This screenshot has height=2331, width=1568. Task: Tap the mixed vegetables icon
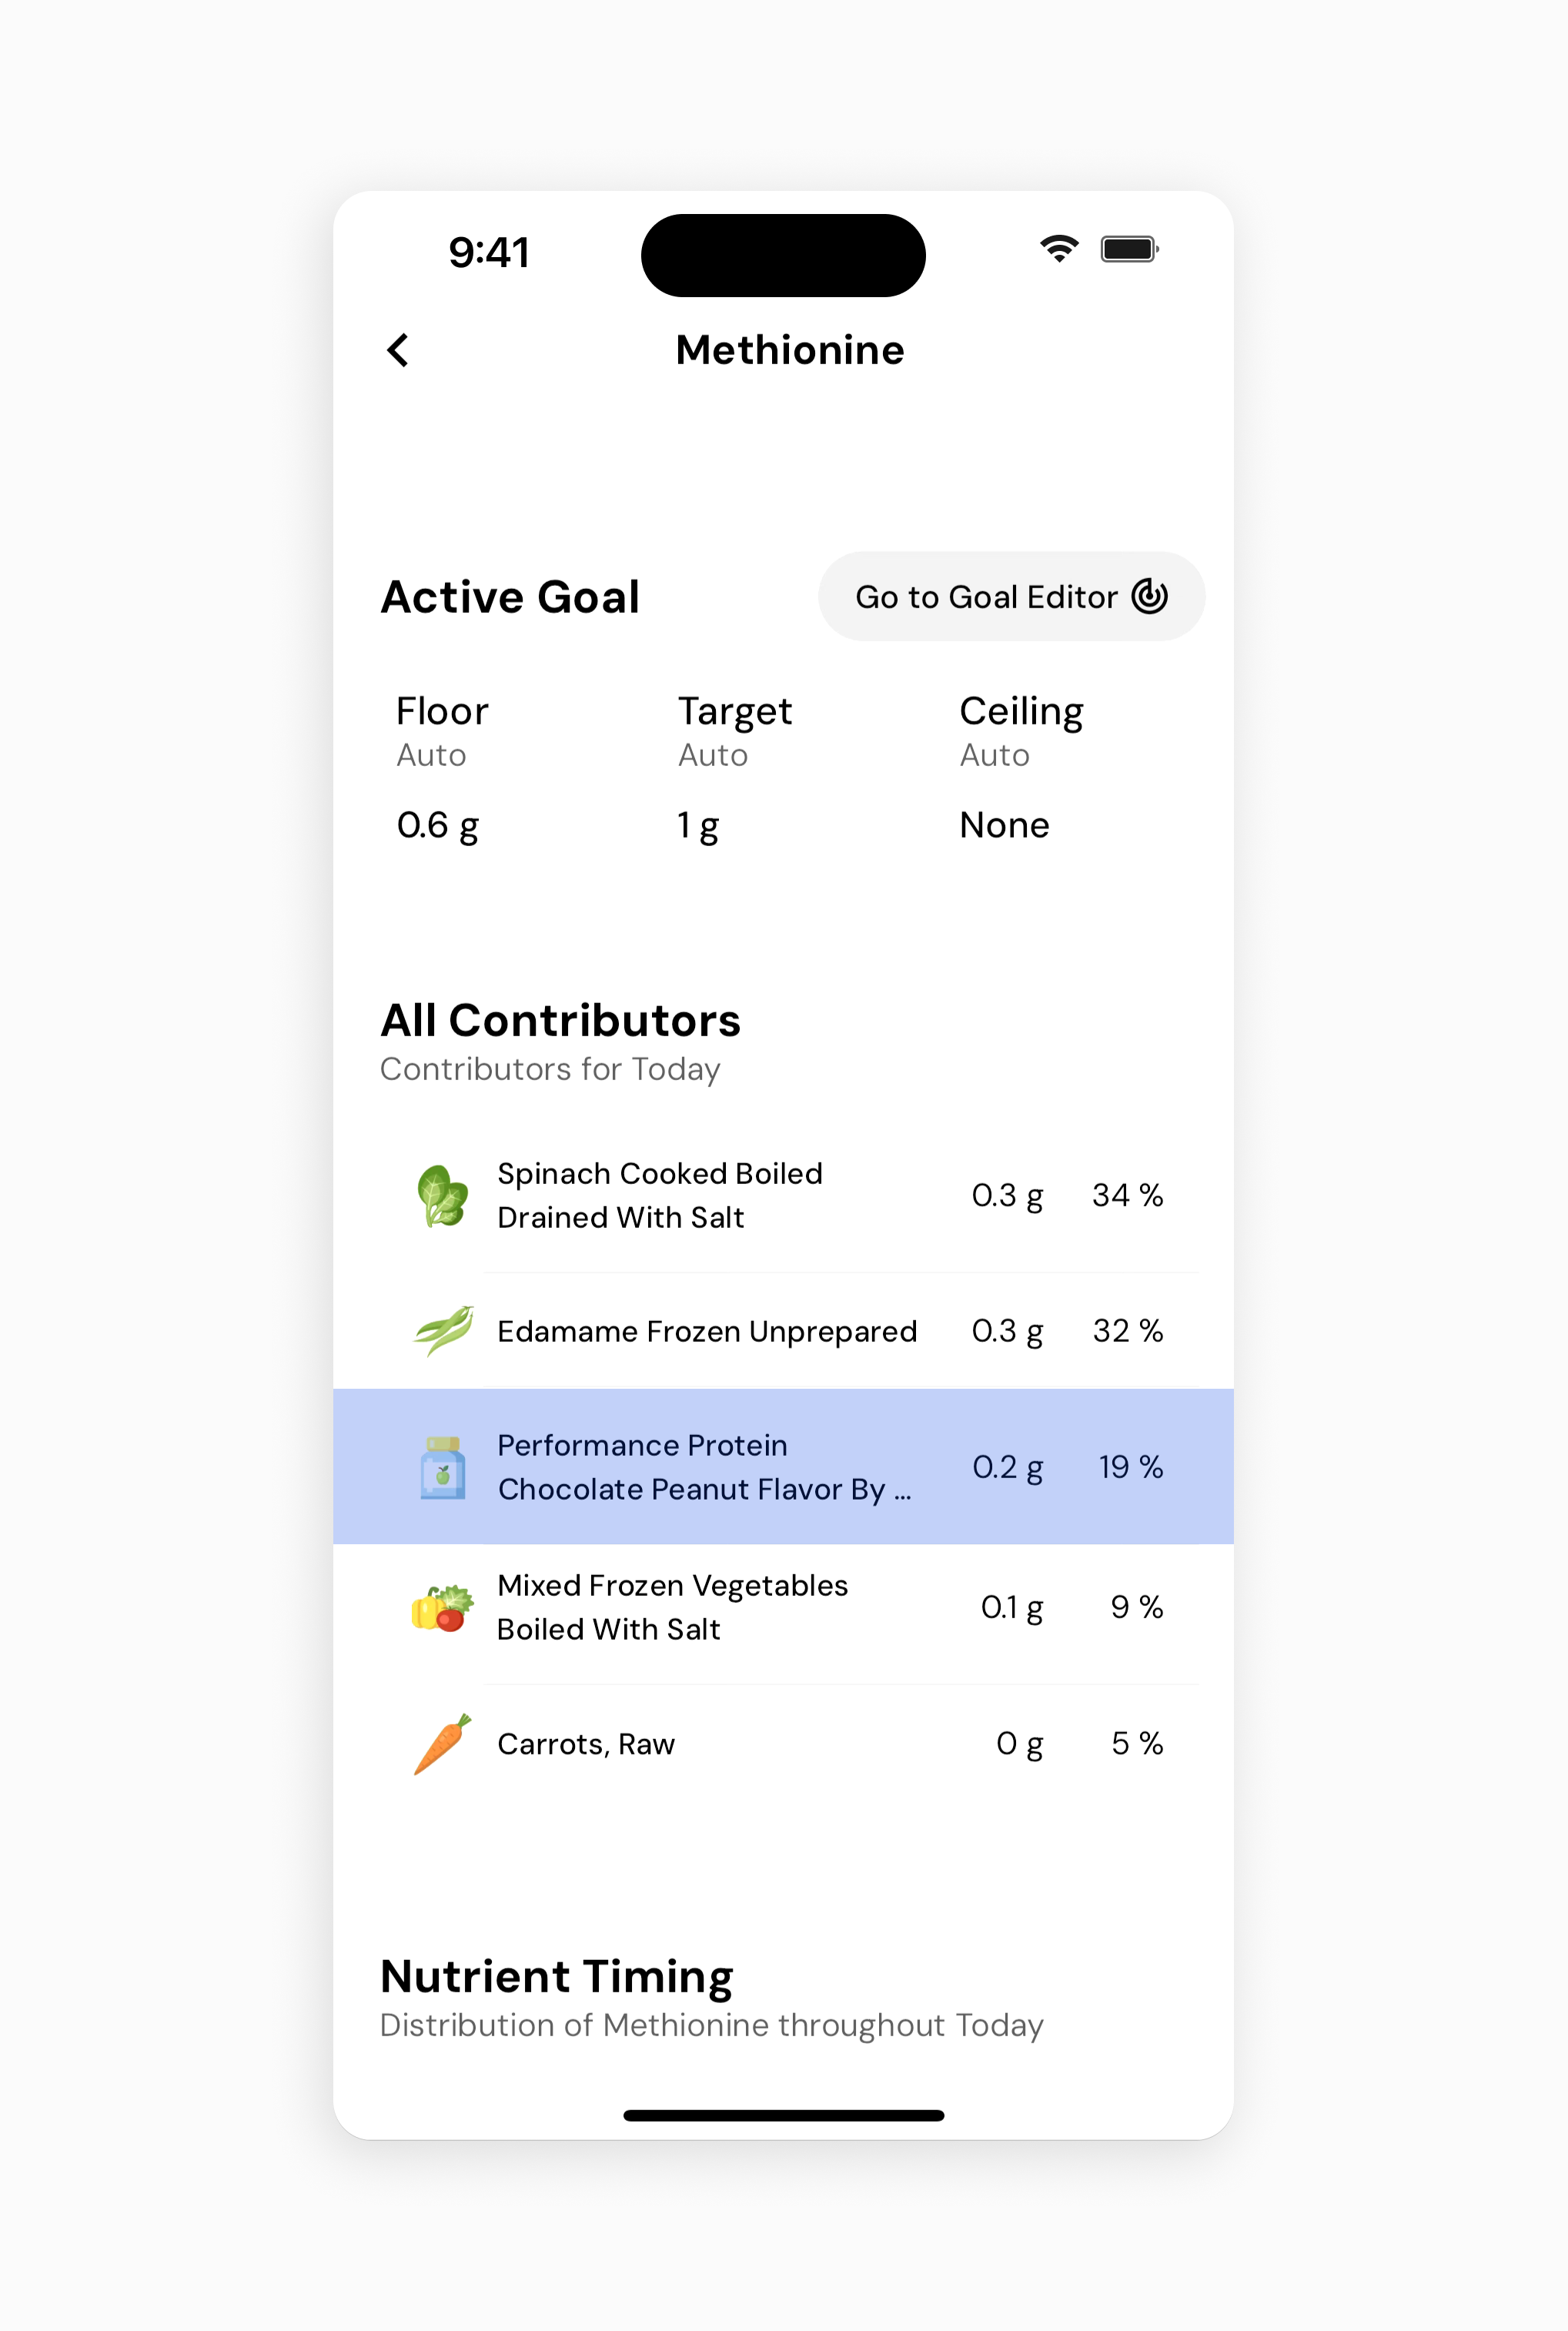coord(442,1607)
